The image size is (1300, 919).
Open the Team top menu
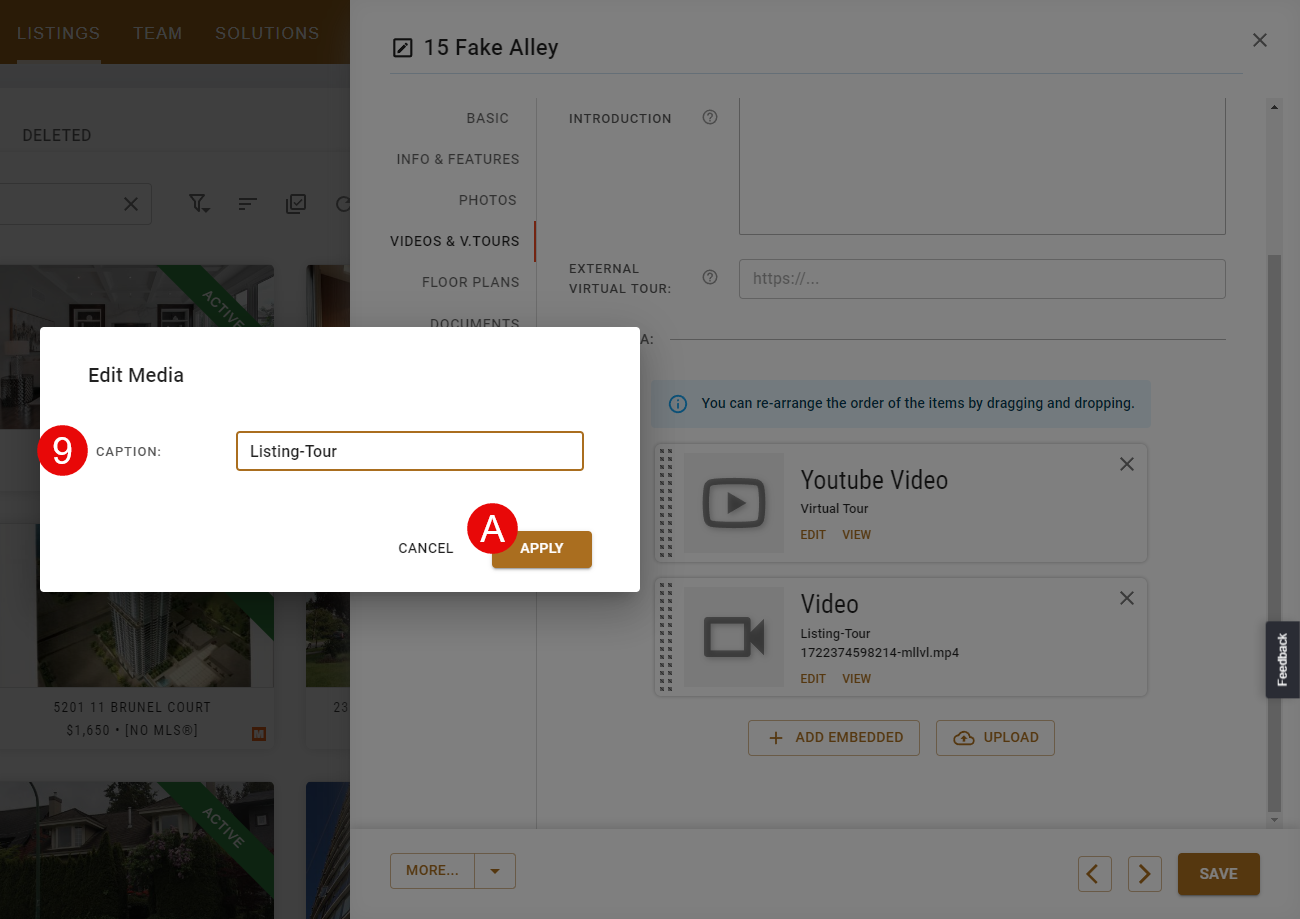click(158, 33)
